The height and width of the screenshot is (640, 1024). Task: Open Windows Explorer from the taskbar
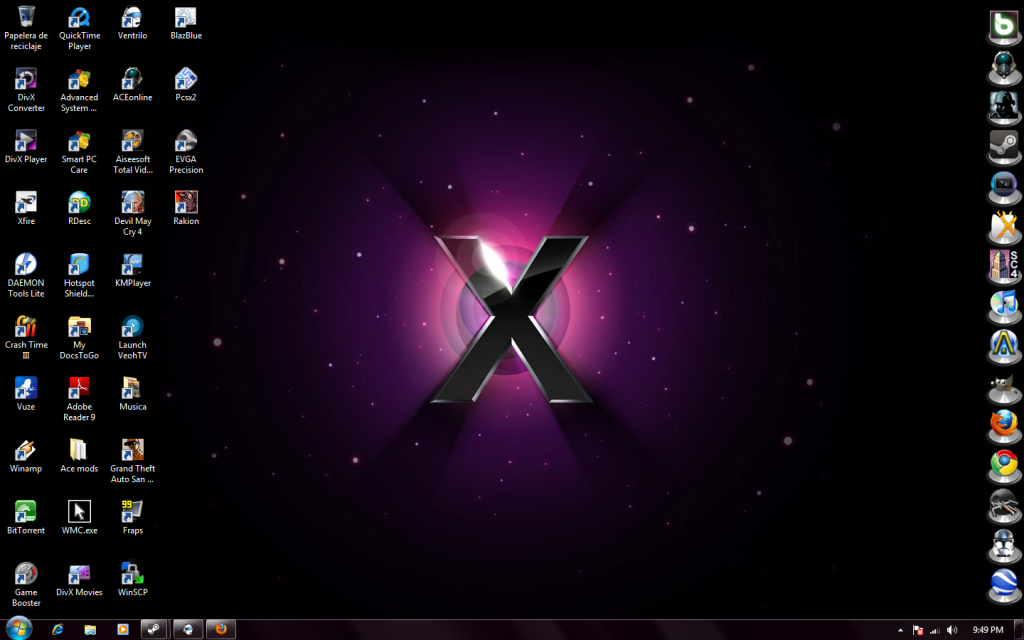[x=90, y=629]
